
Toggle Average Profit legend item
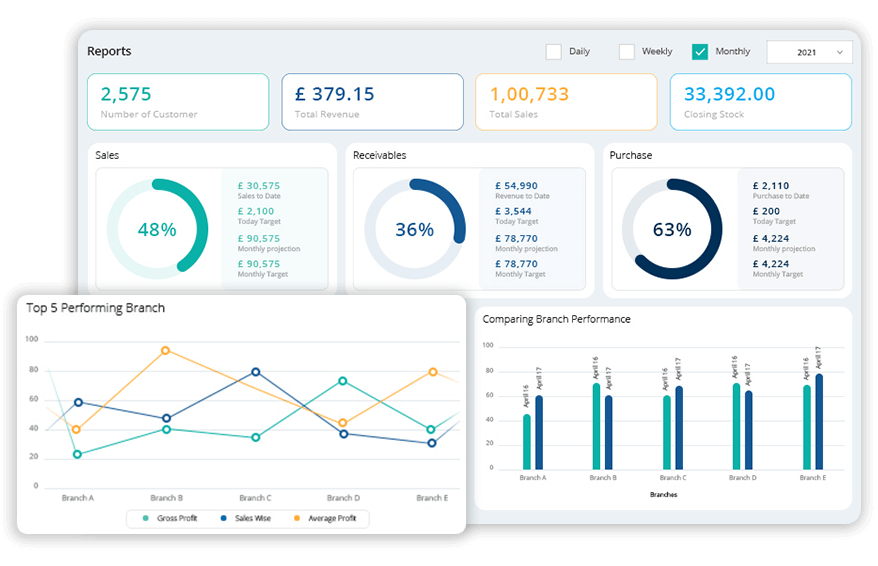point(325,518)
